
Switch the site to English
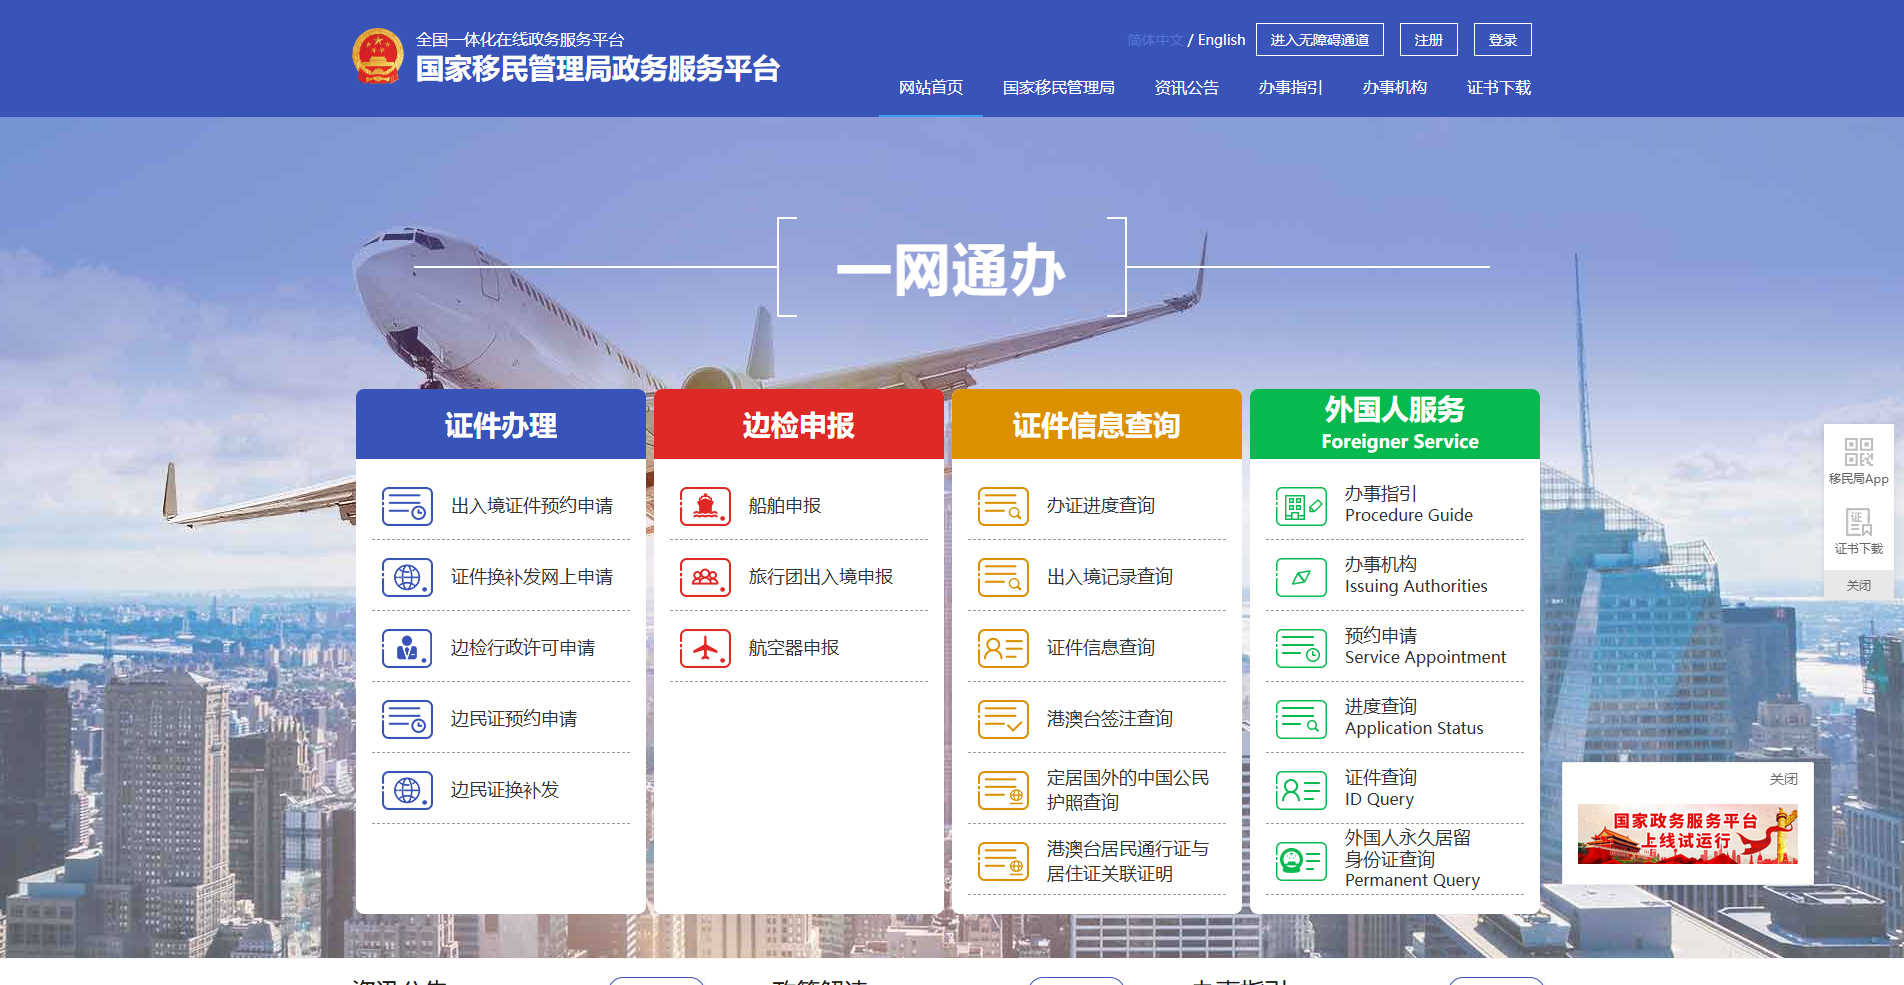click(x=1220, y=39)
